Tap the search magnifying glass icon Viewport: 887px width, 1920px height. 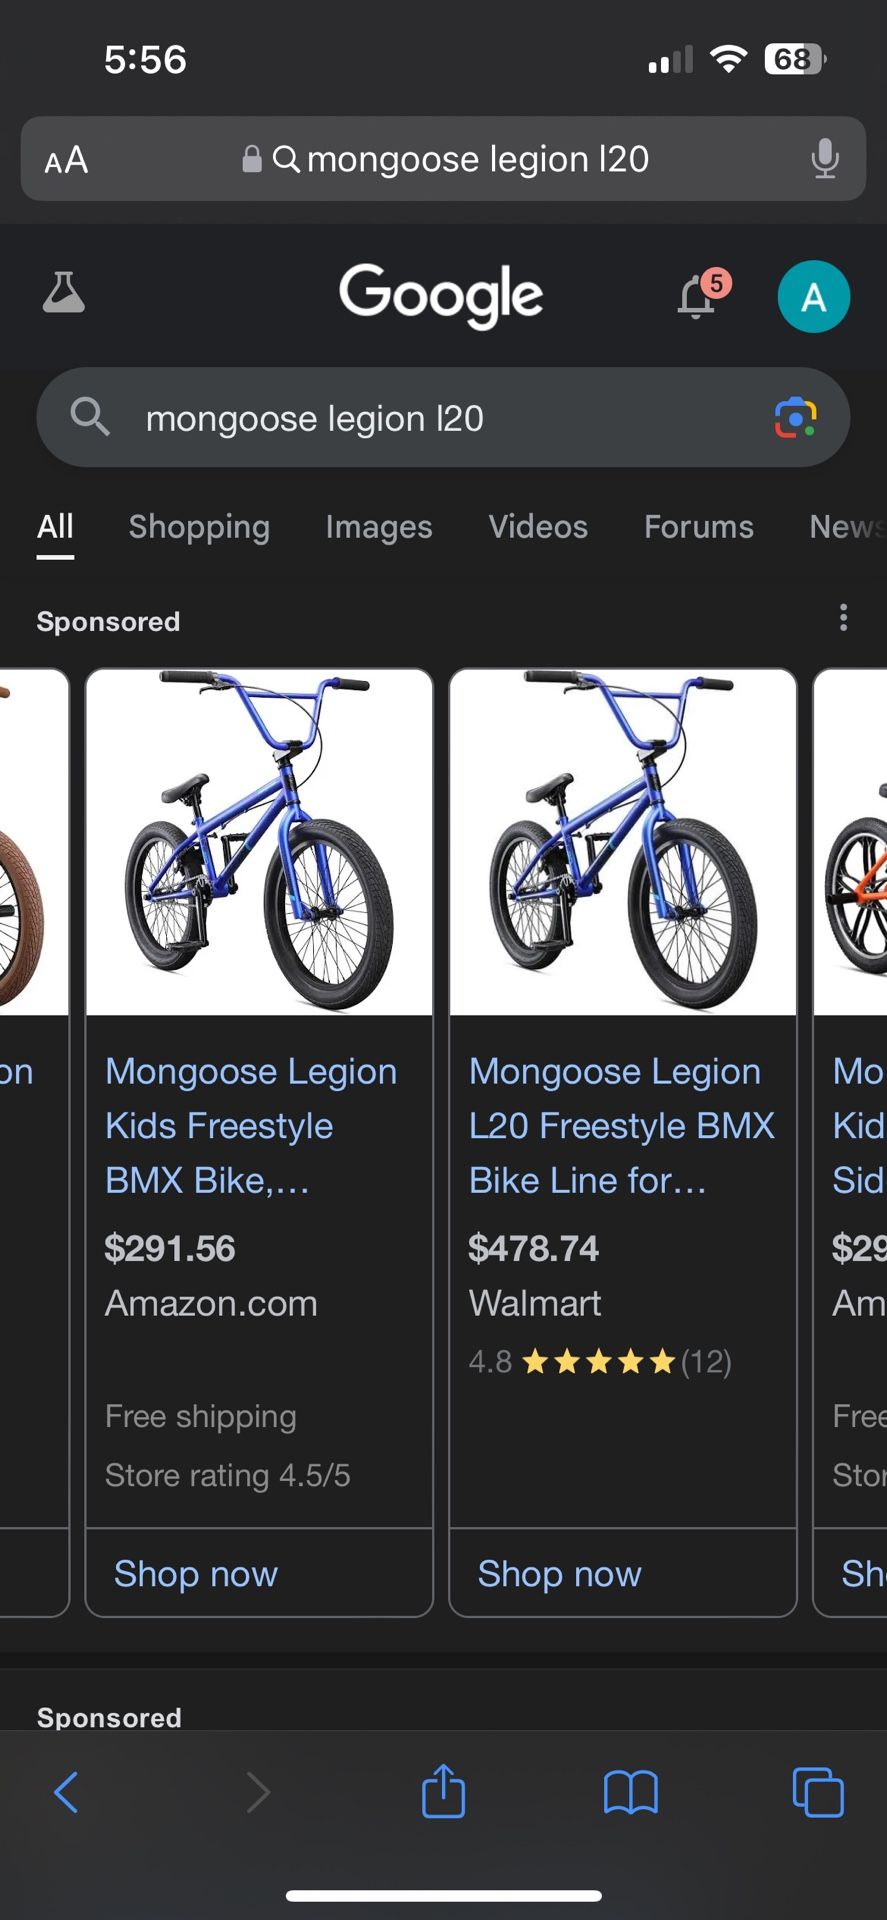point(90,417)
